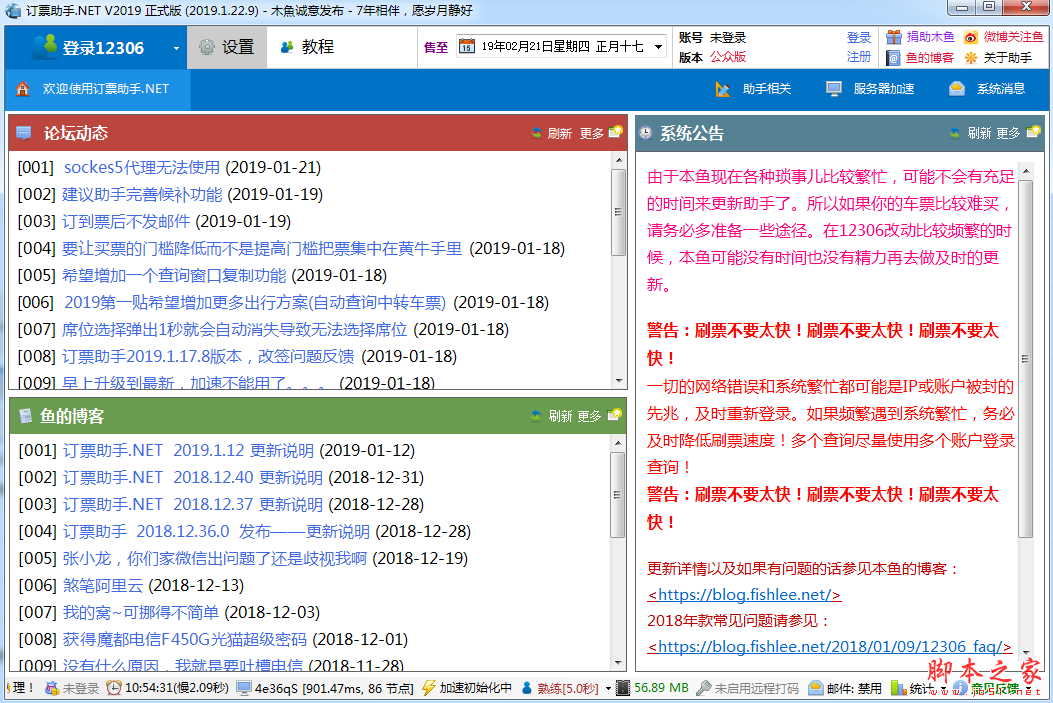Open the 设置 settings tab
1053x703 pixels.
click(x=226, y=47)
